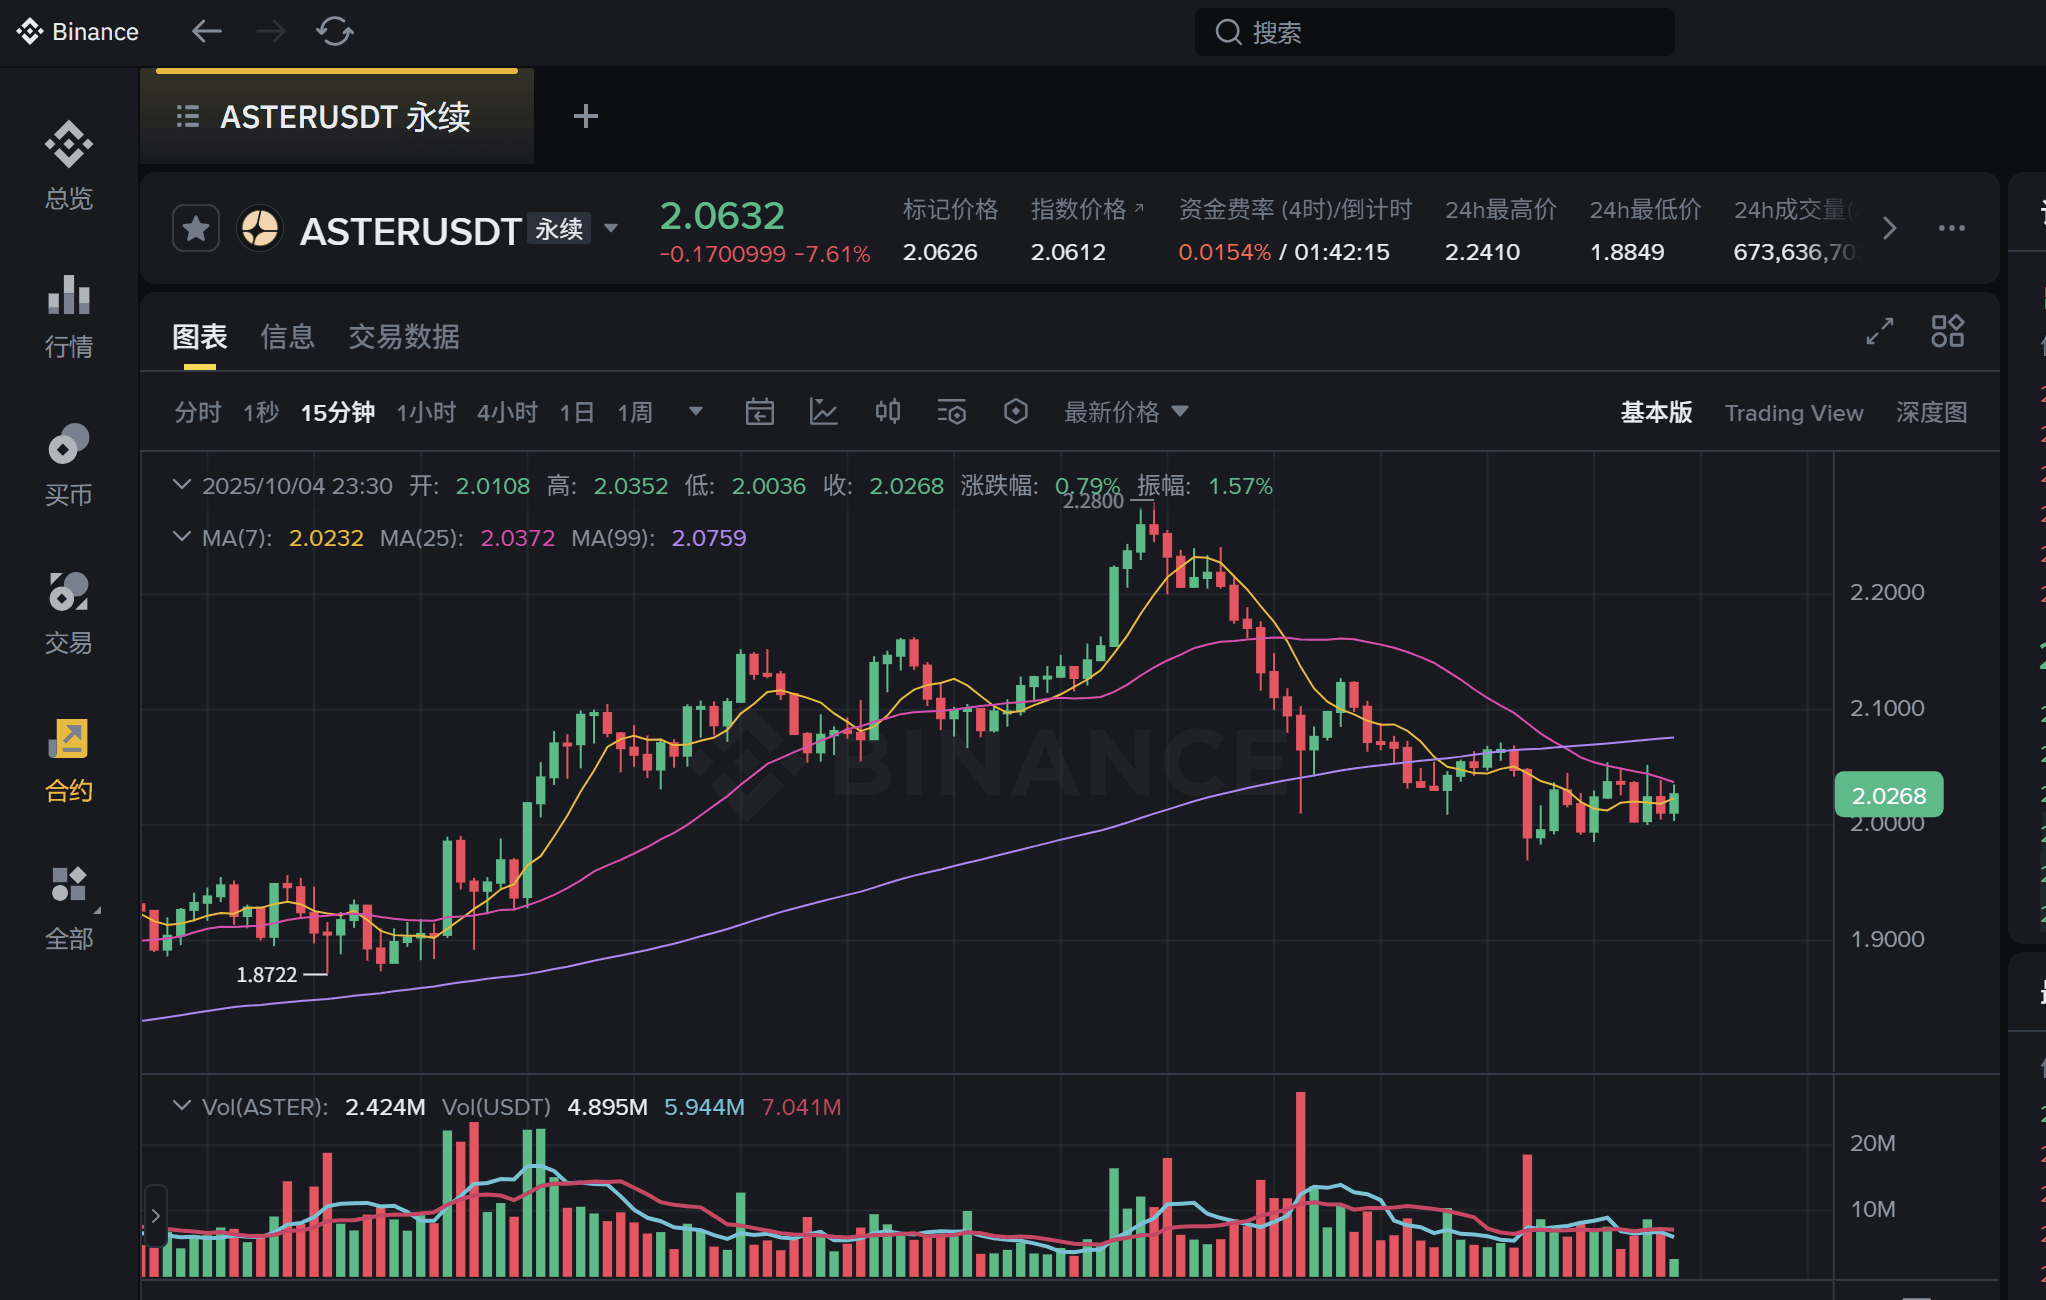Image resolution: width=2046 pixels, height=1300 pixels.
Task: Click the calendar date-range icon
Action: [759, 412]
